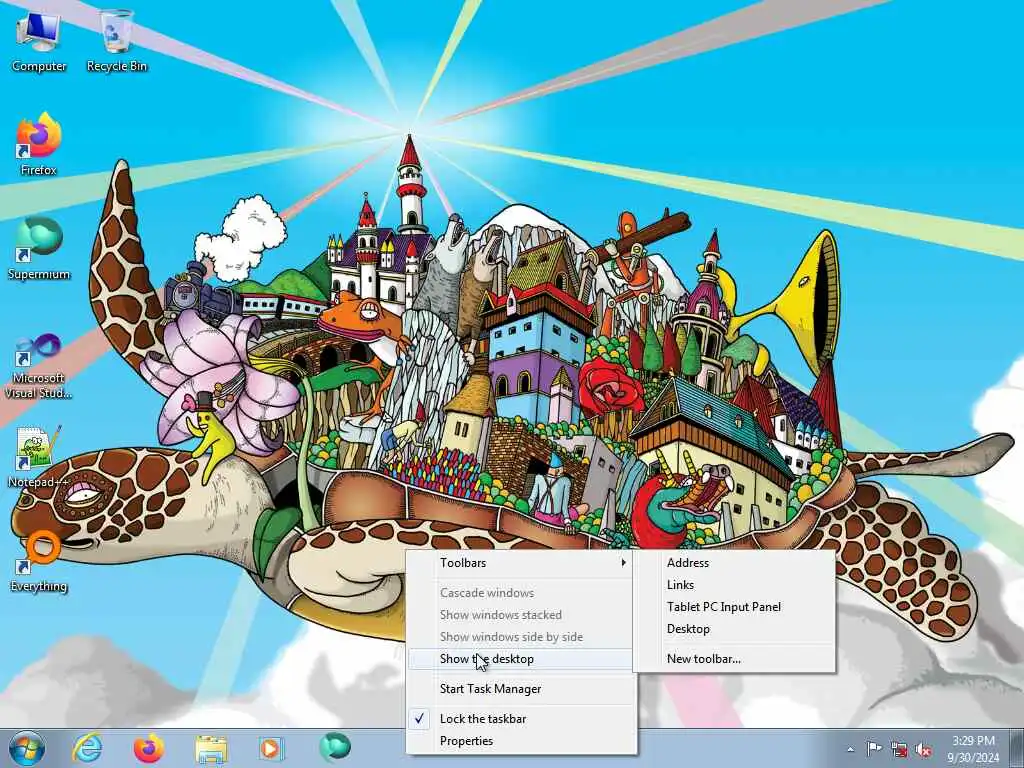Enable the Address toolbar

point(734,563)
